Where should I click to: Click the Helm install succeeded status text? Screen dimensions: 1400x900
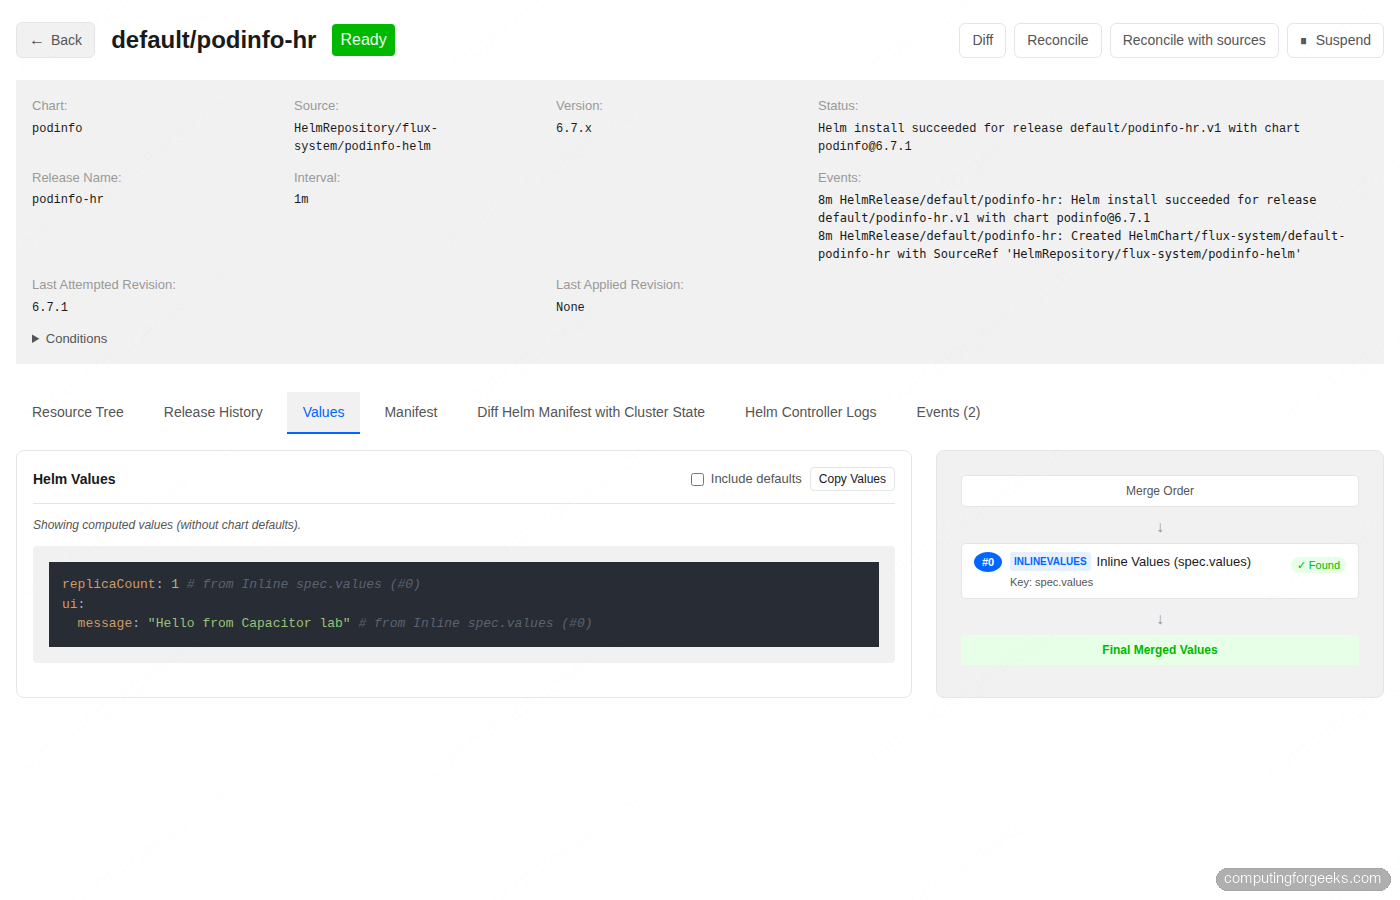click(x=1059, y=137)
